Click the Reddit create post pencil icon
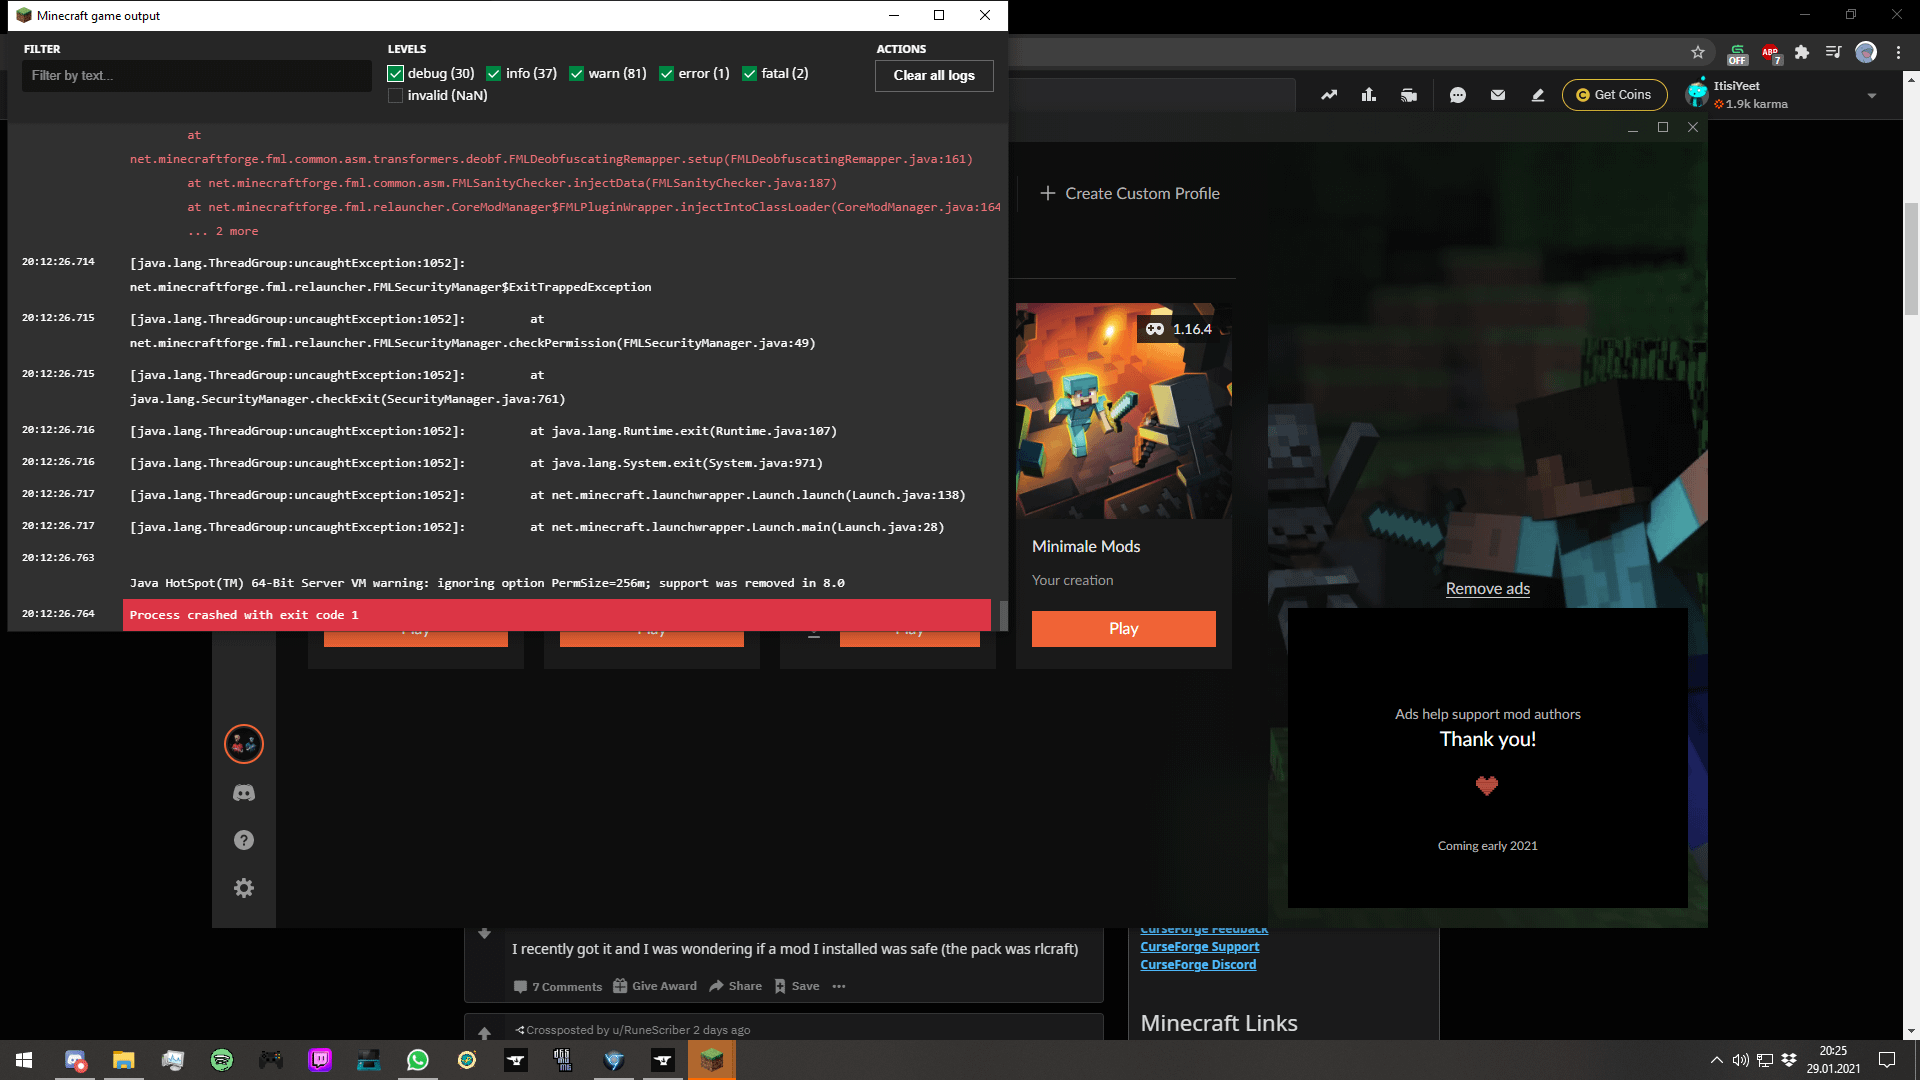 1538,95
